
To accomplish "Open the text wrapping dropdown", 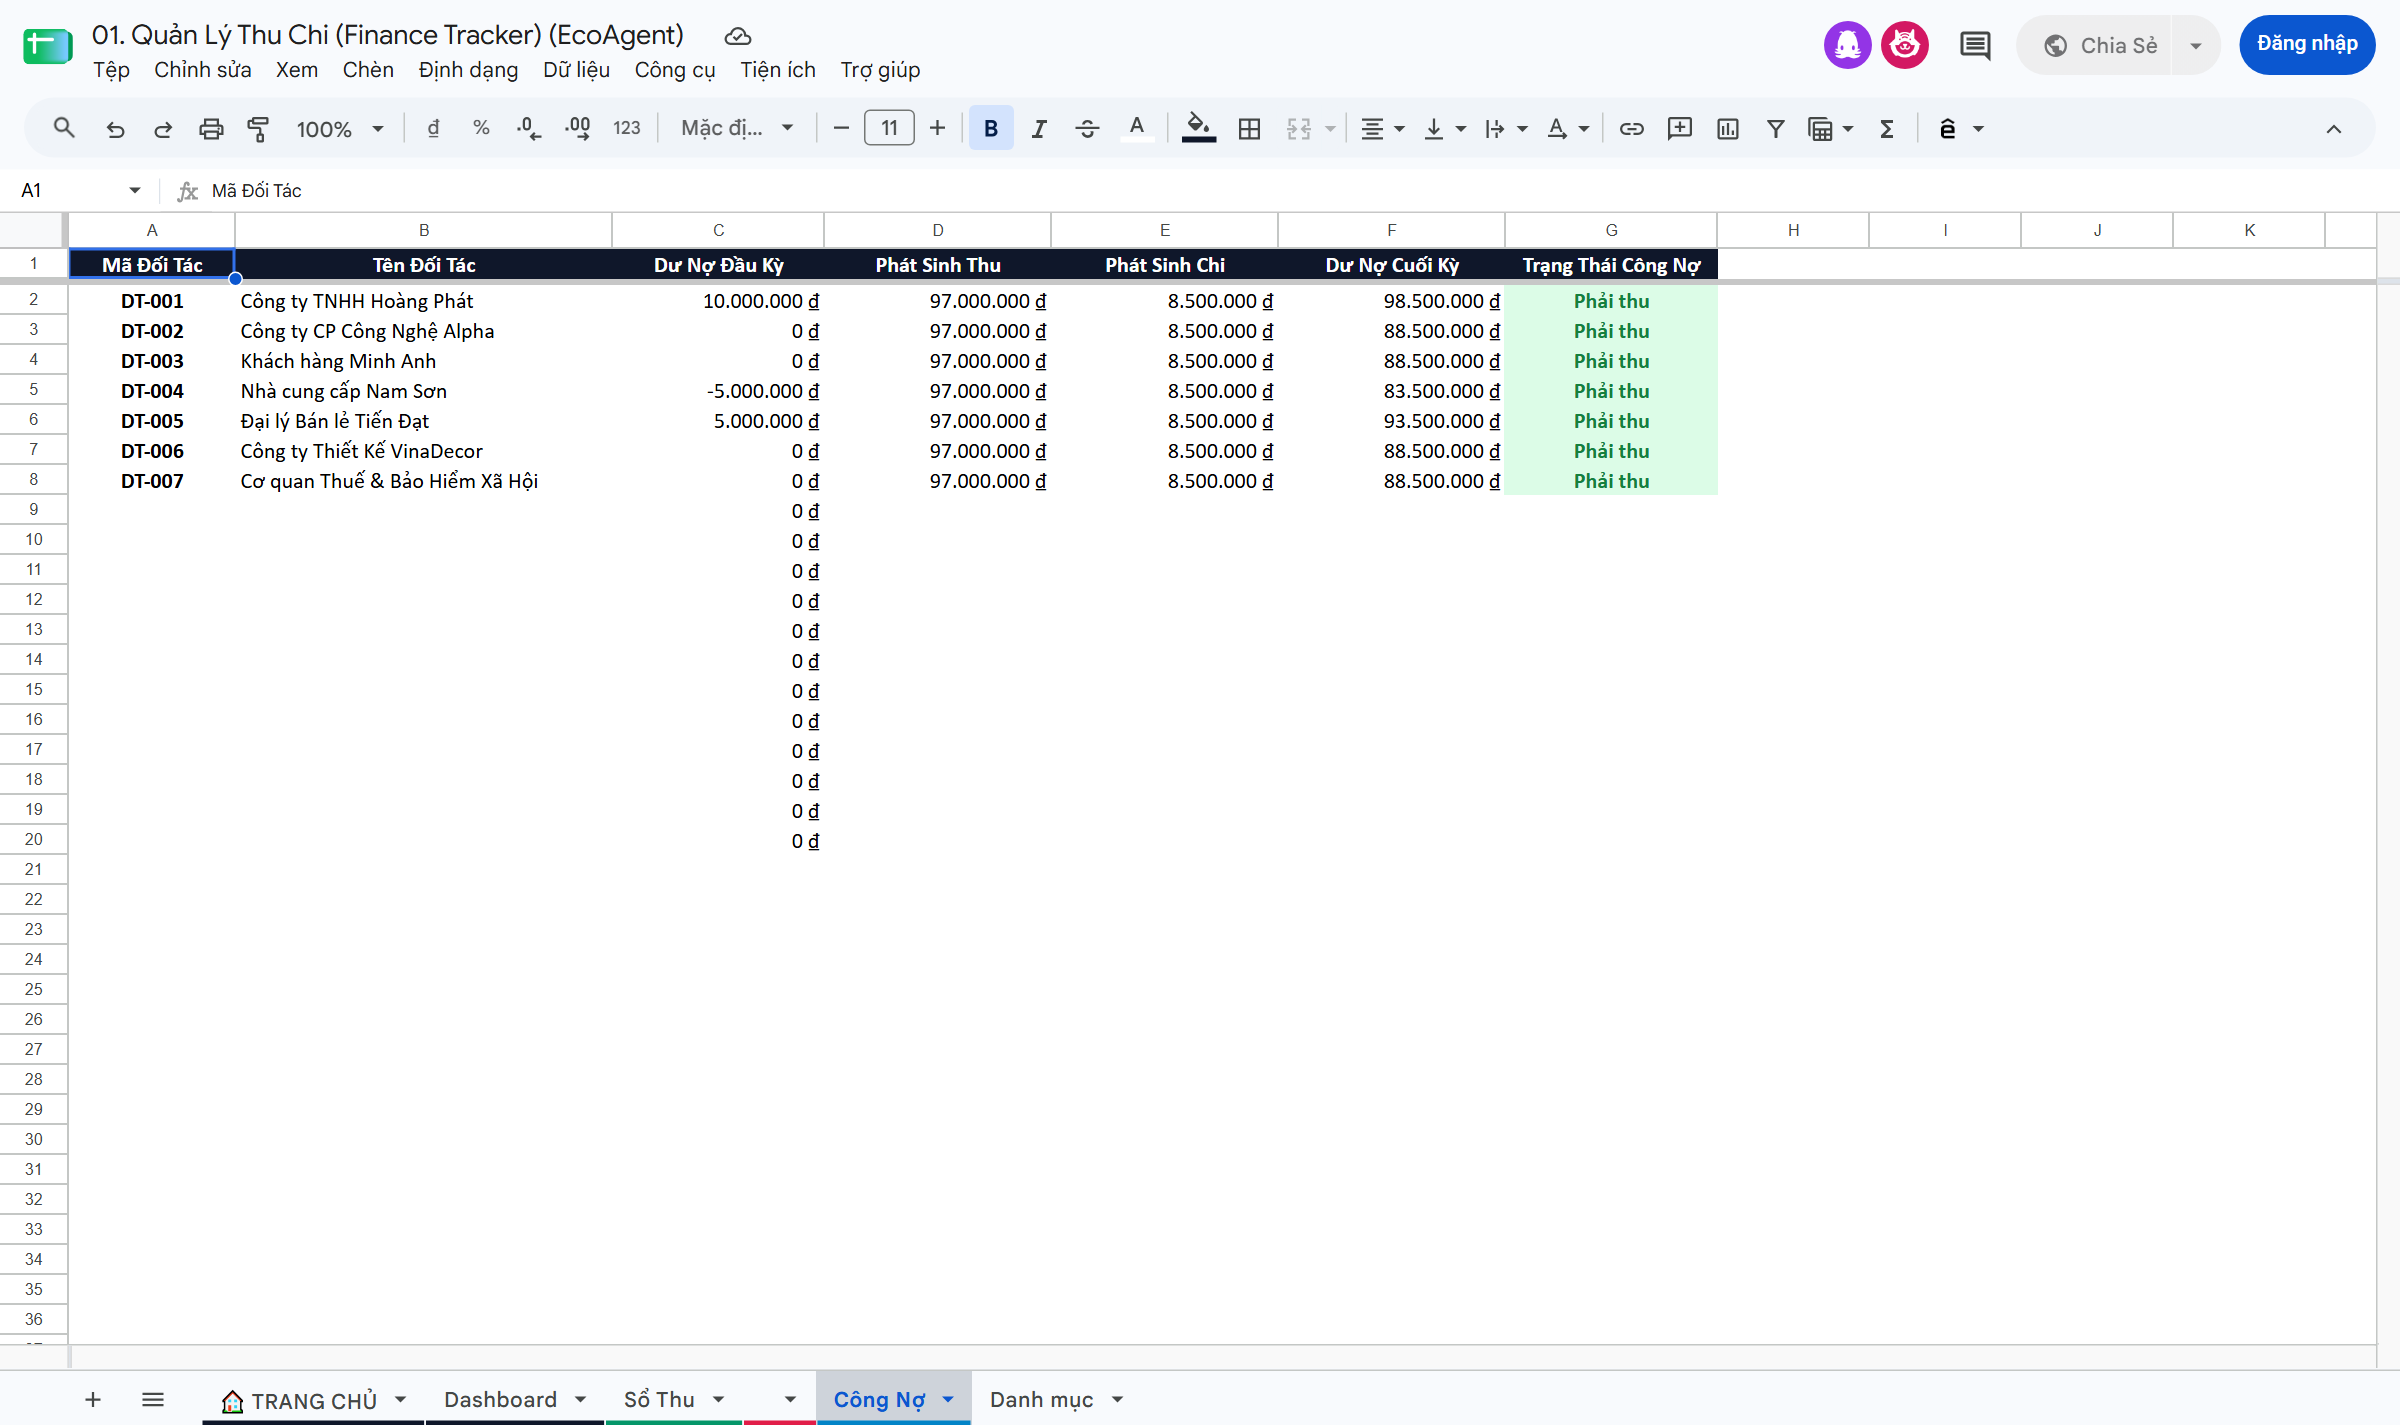I will click(1506, 128).
